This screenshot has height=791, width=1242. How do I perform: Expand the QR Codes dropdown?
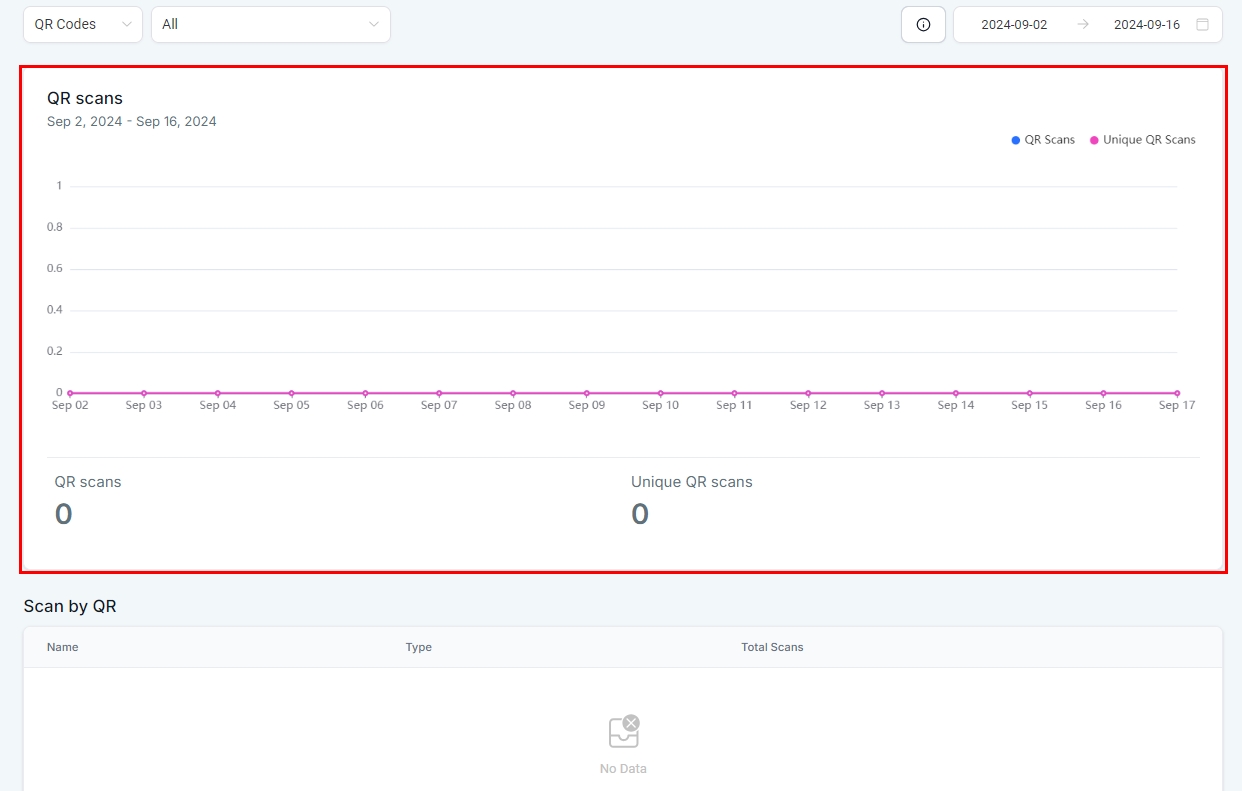(x=83, y=24)
